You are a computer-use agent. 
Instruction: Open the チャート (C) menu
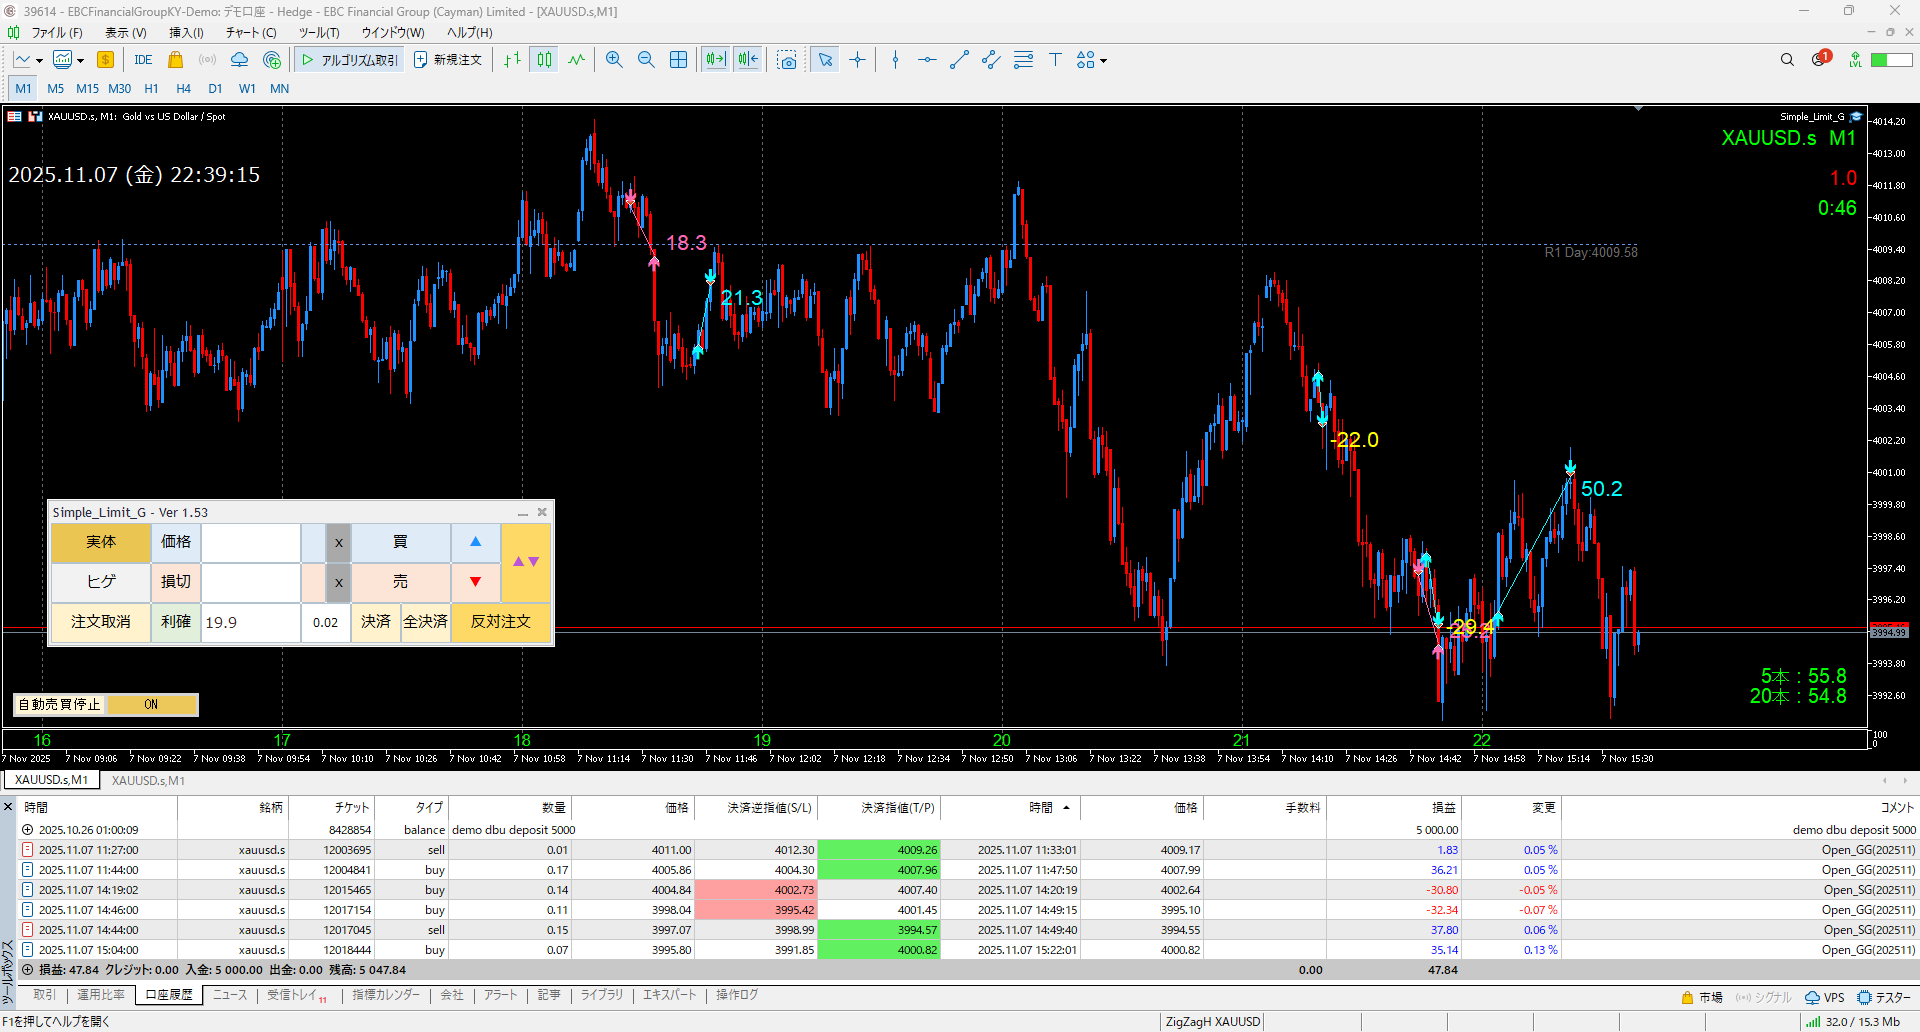coord(250,32)
